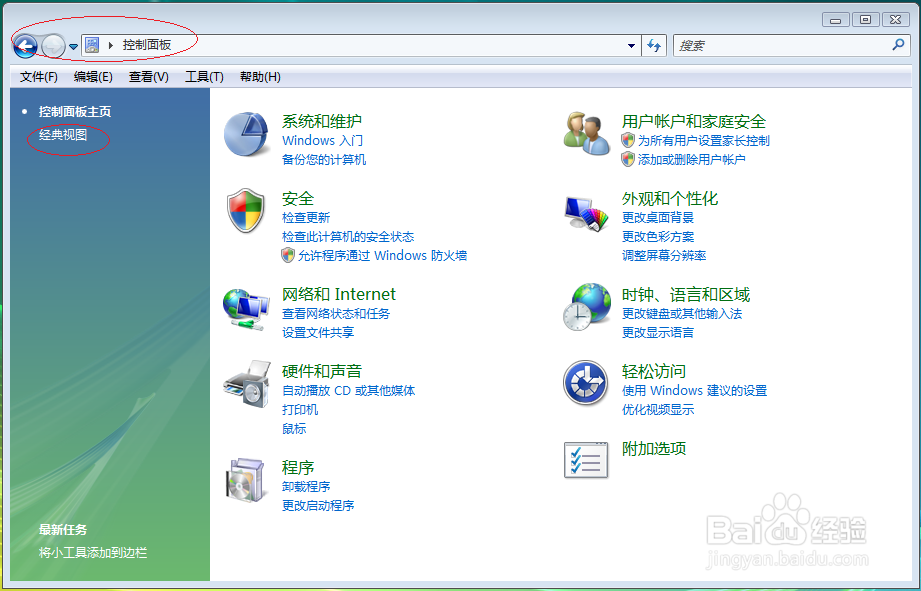Open the 网络和 Internet globe icon
The image size is (921, 591).
tap(246, 309)
